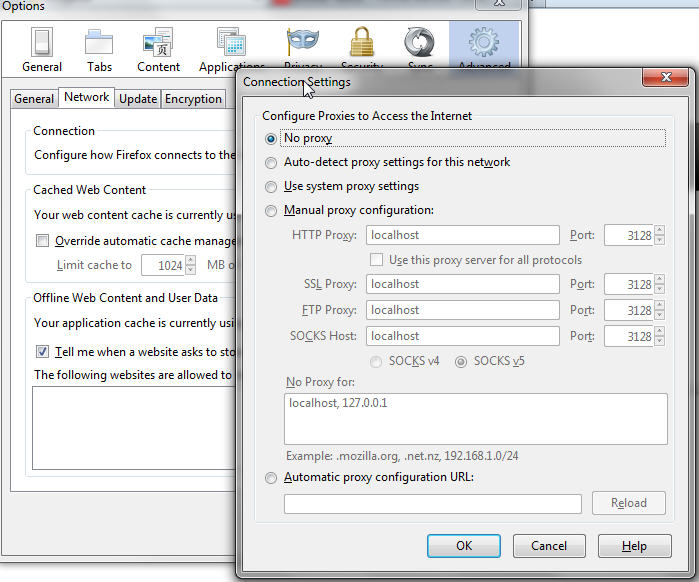Click the Help button
Screen dimensions: 699x582
(x=634, y=546)
